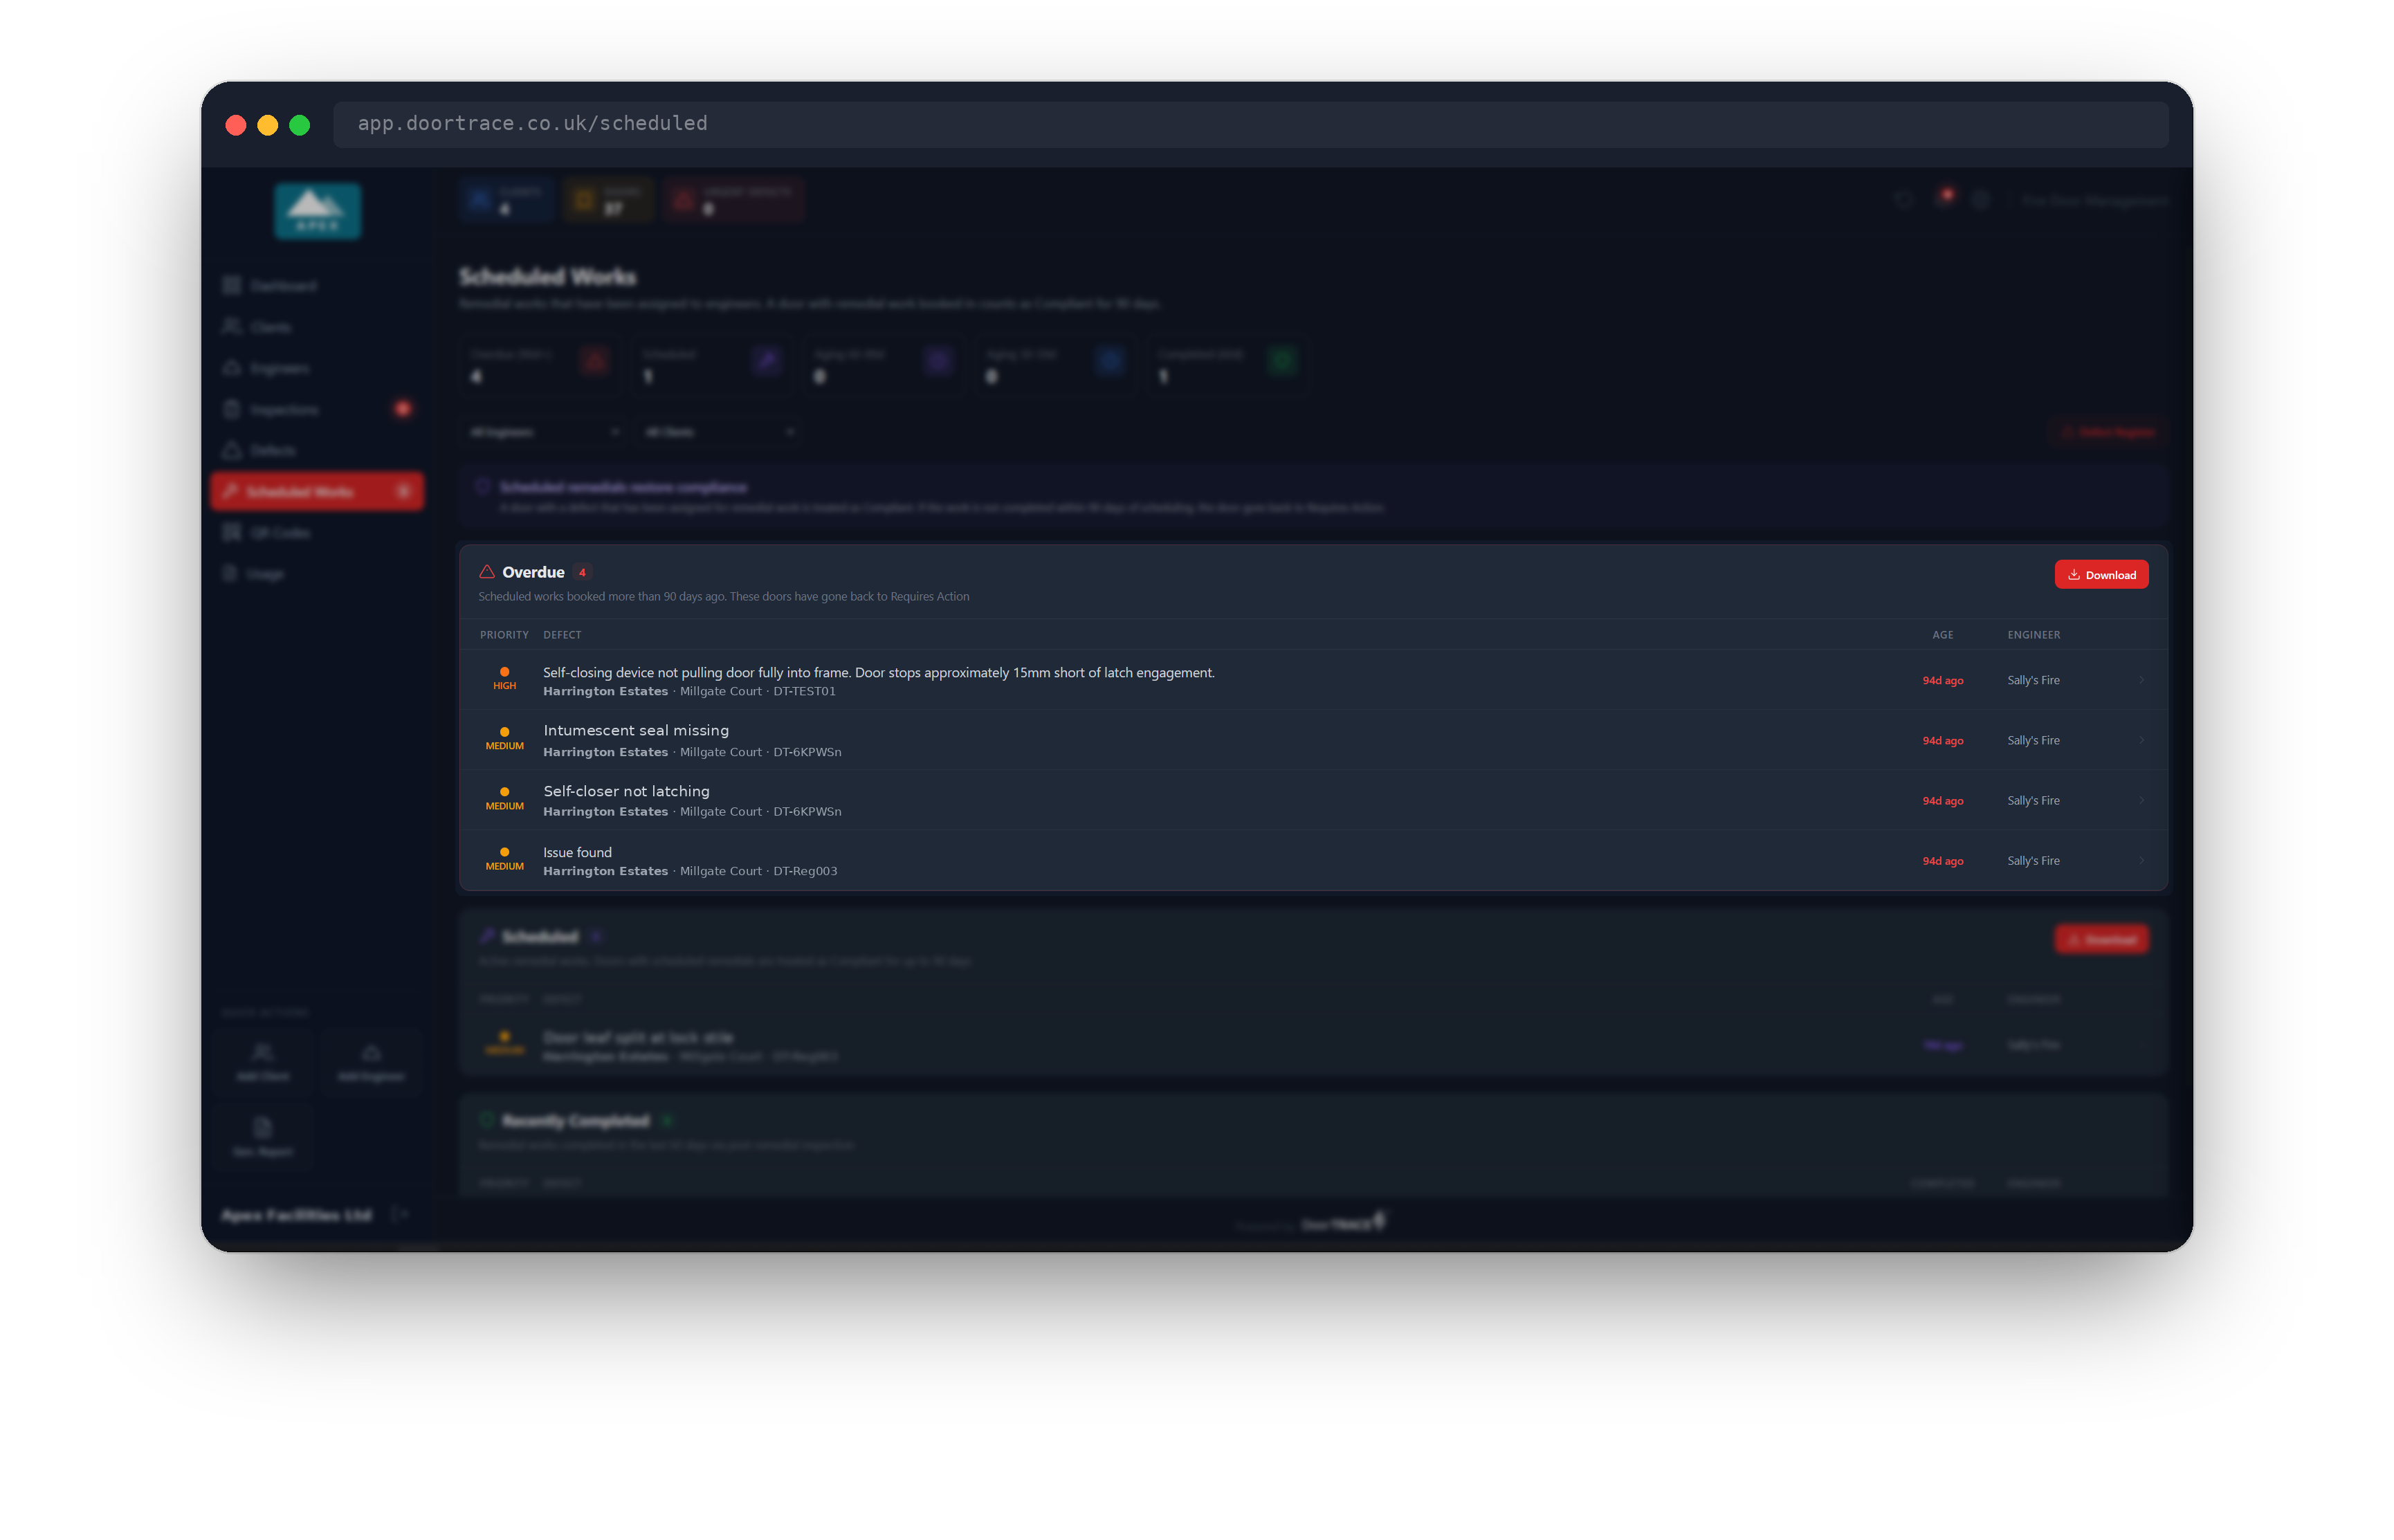Open the All Clients filter dropdown
Viewport: 2394px width, 1540px height.
coord(719,432)
